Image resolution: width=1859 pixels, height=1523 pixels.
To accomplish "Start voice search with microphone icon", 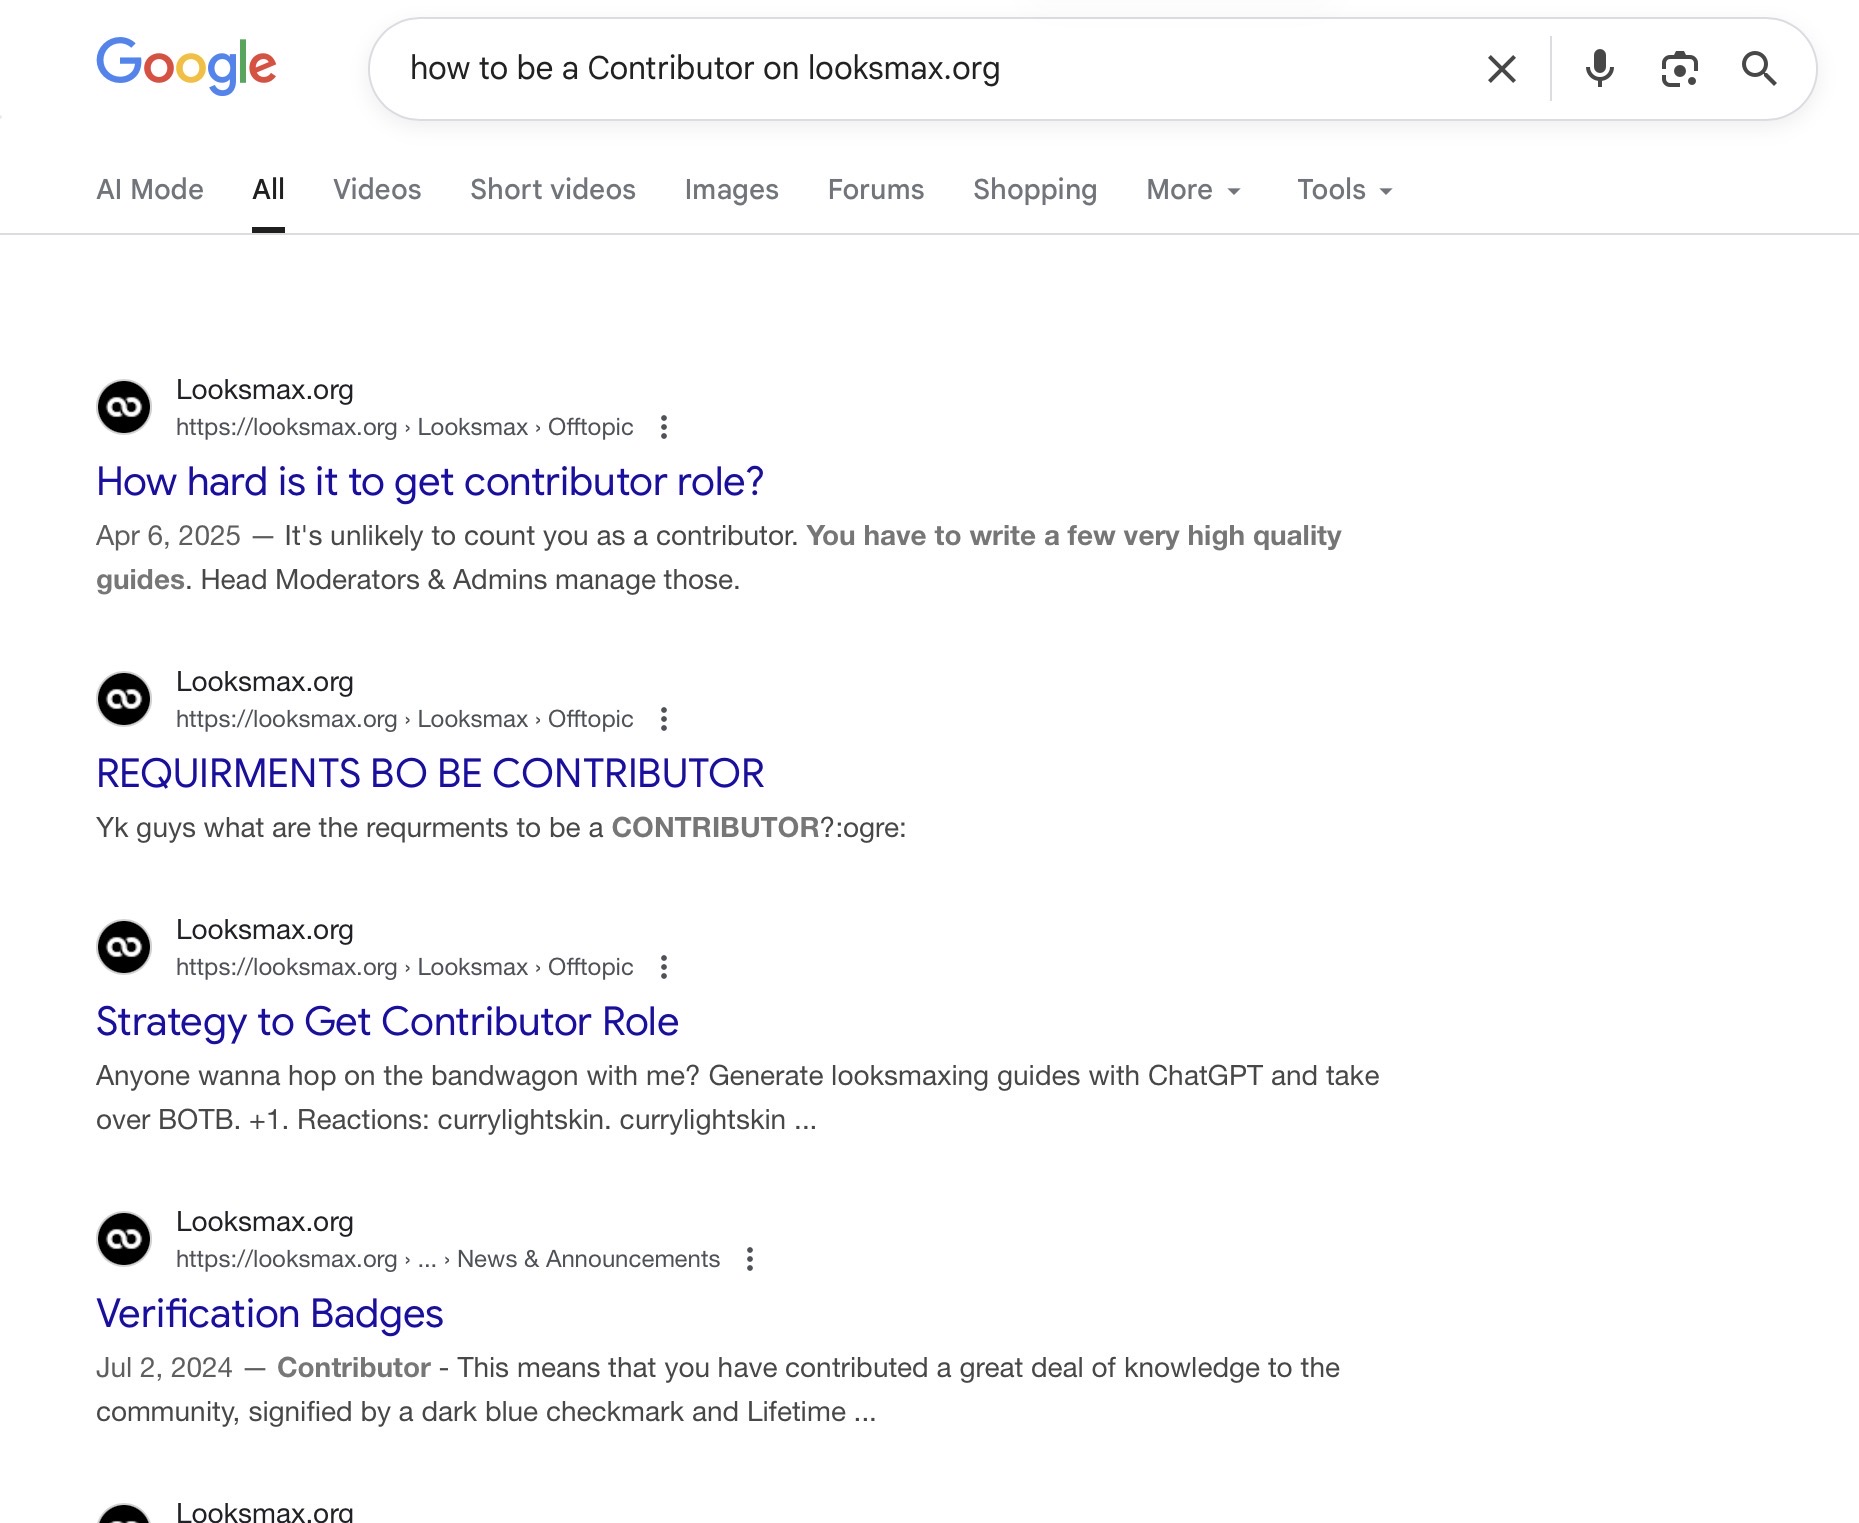I will 1599,69.
